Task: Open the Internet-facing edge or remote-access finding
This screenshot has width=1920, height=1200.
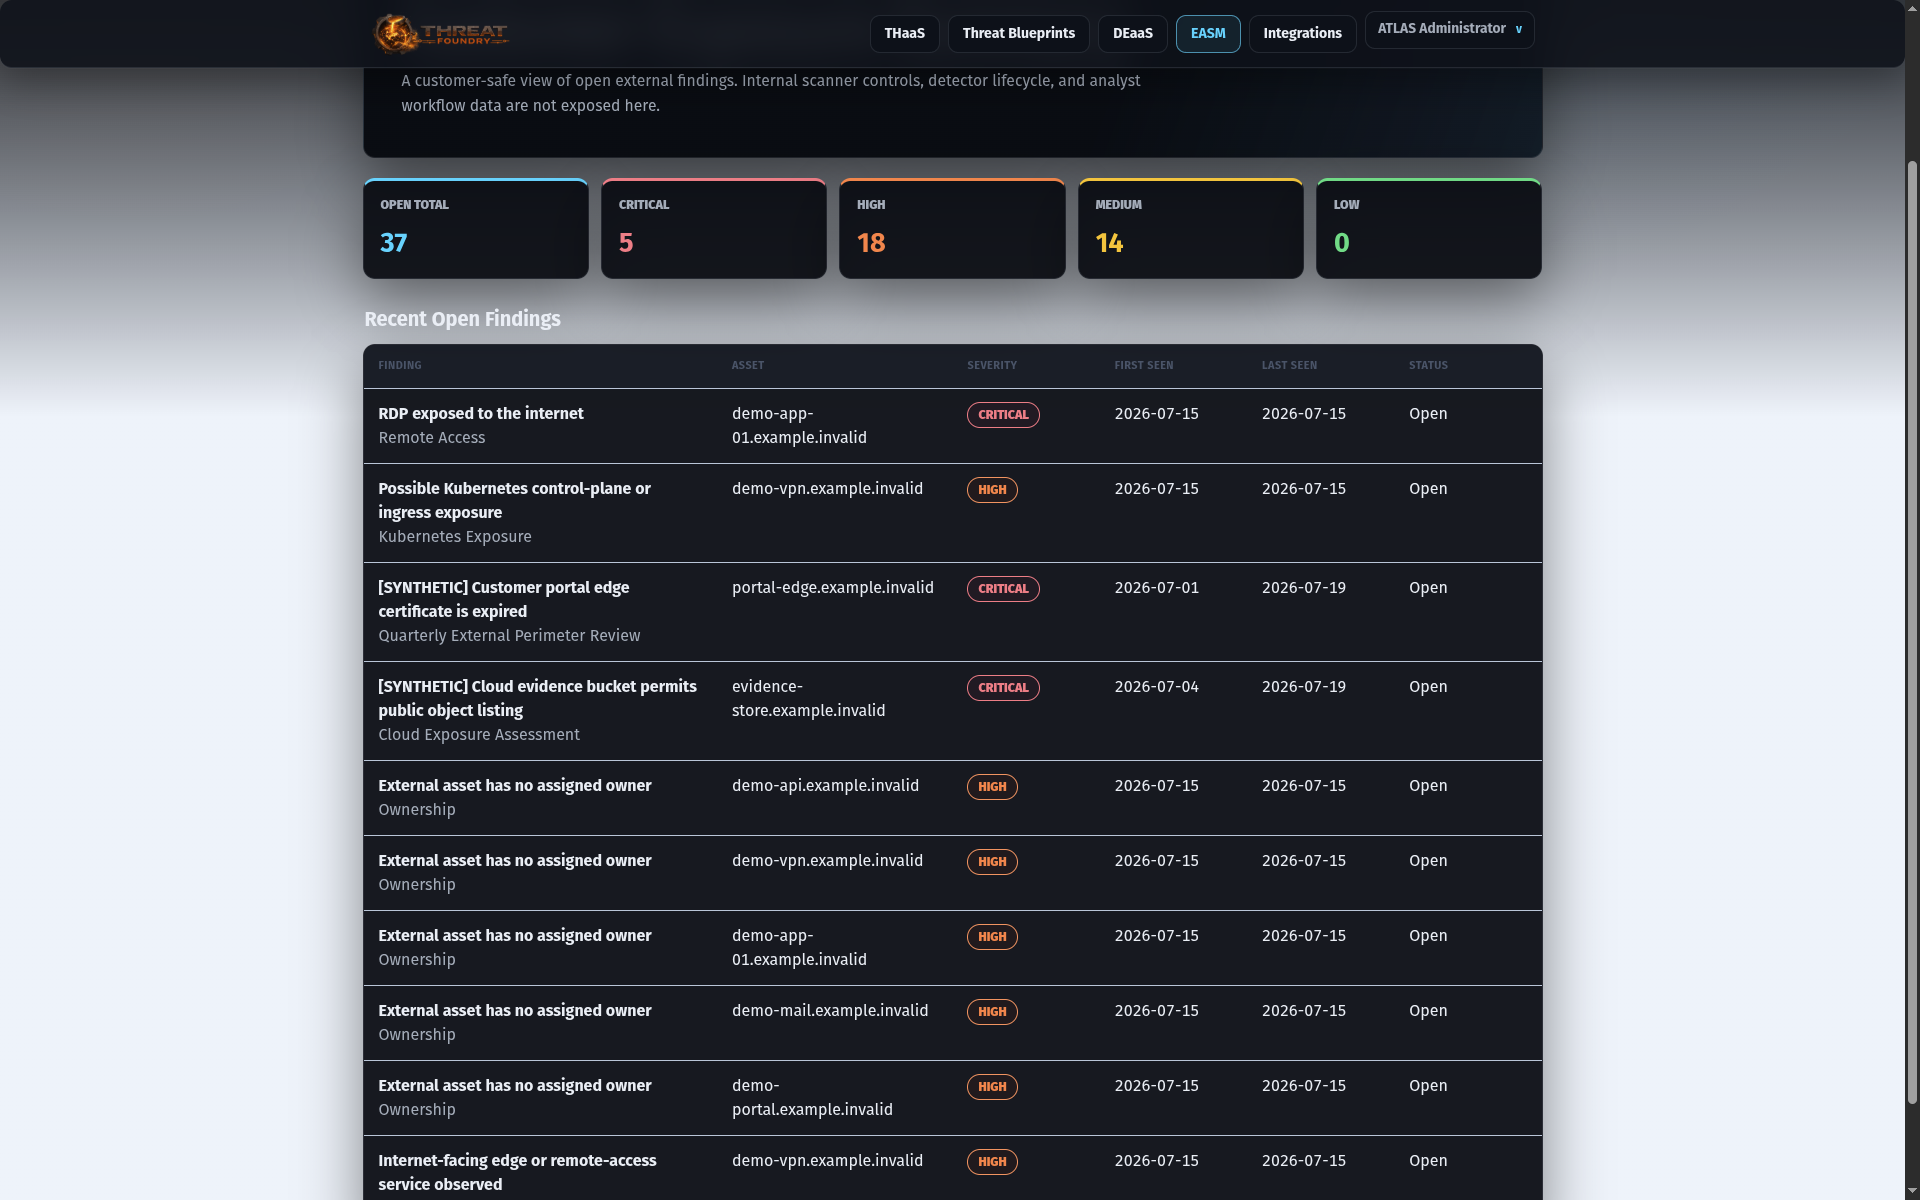Action: [517, 1172]
